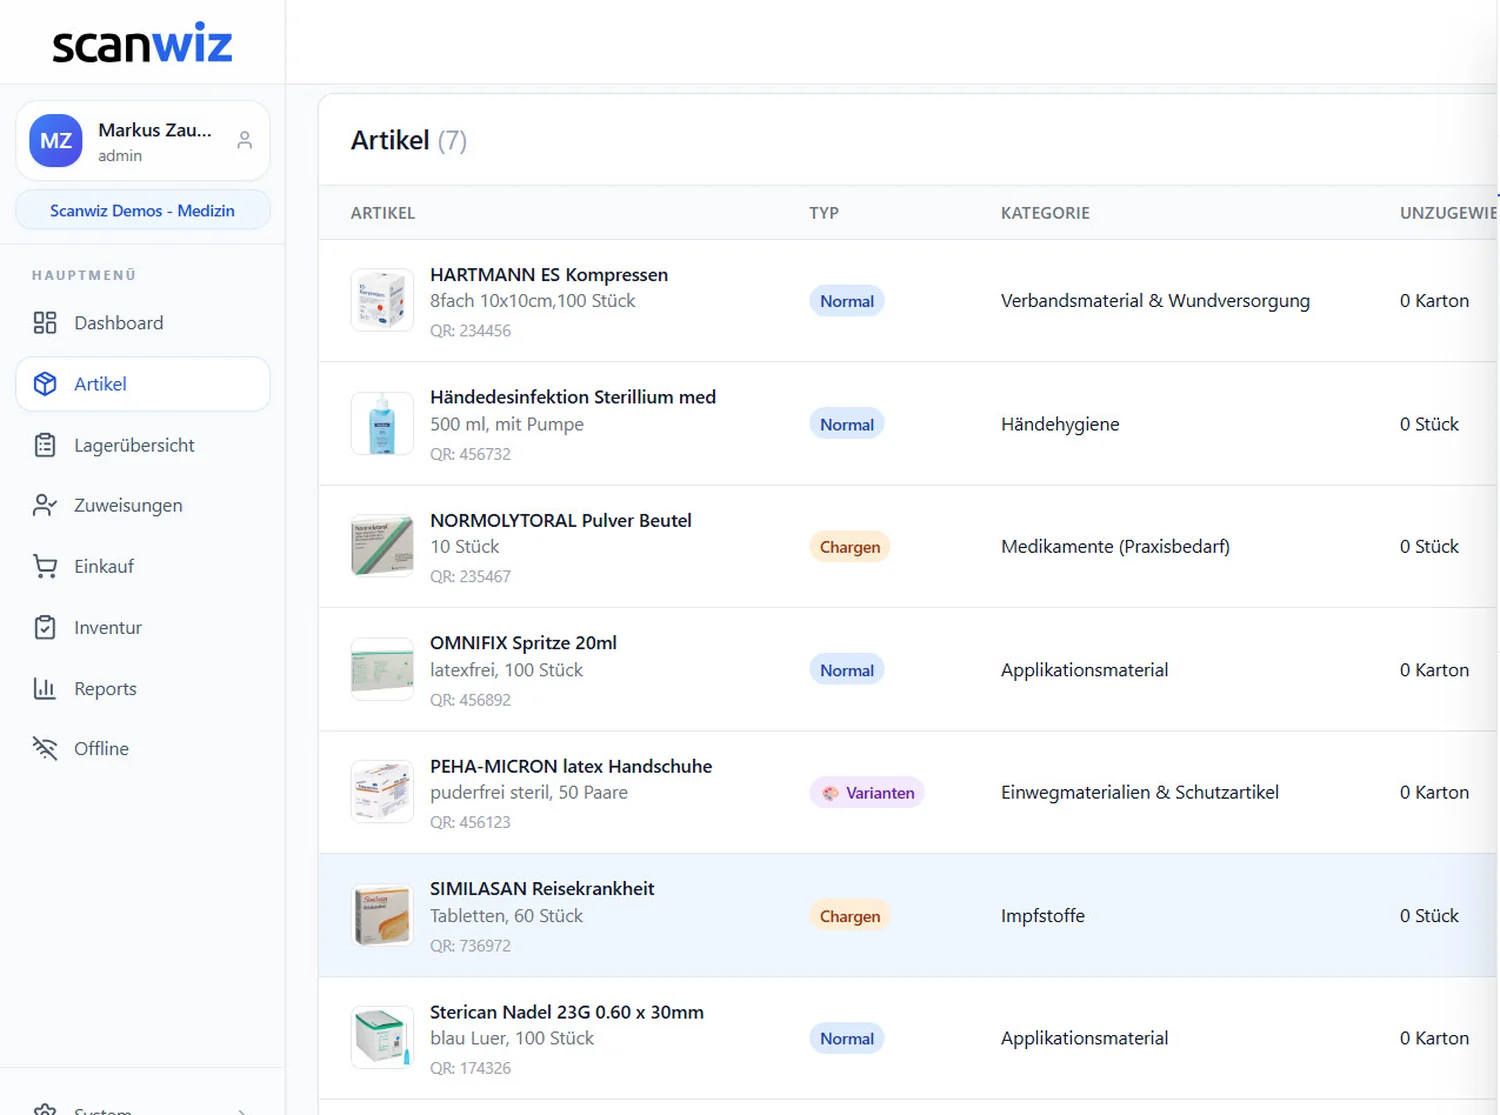This screenshot has height=1115, width=1500.
Task: Click the Artikel (7) page heading
Action: click(x=409, y=140)
